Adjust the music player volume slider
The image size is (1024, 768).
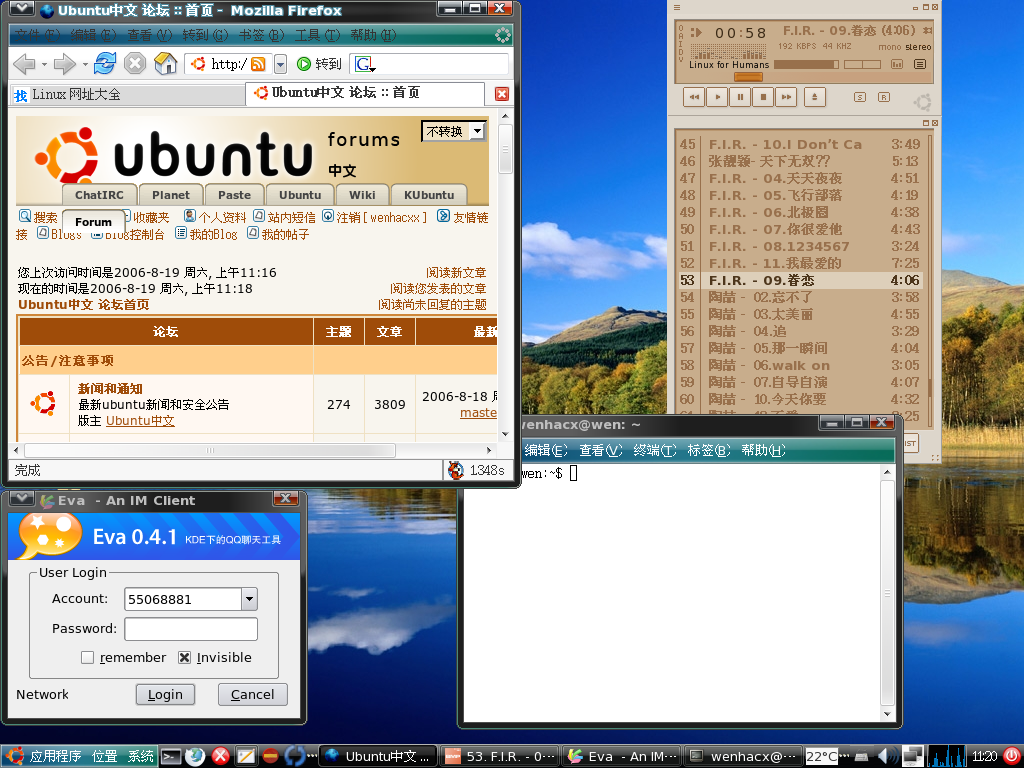pyautogui.click(x=806, y=65)
